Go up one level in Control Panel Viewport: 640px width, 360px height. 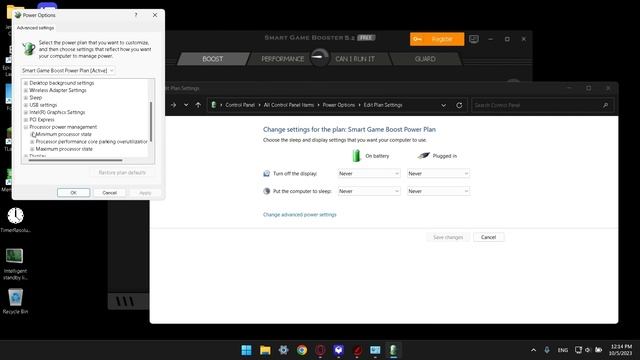point(198,105)
